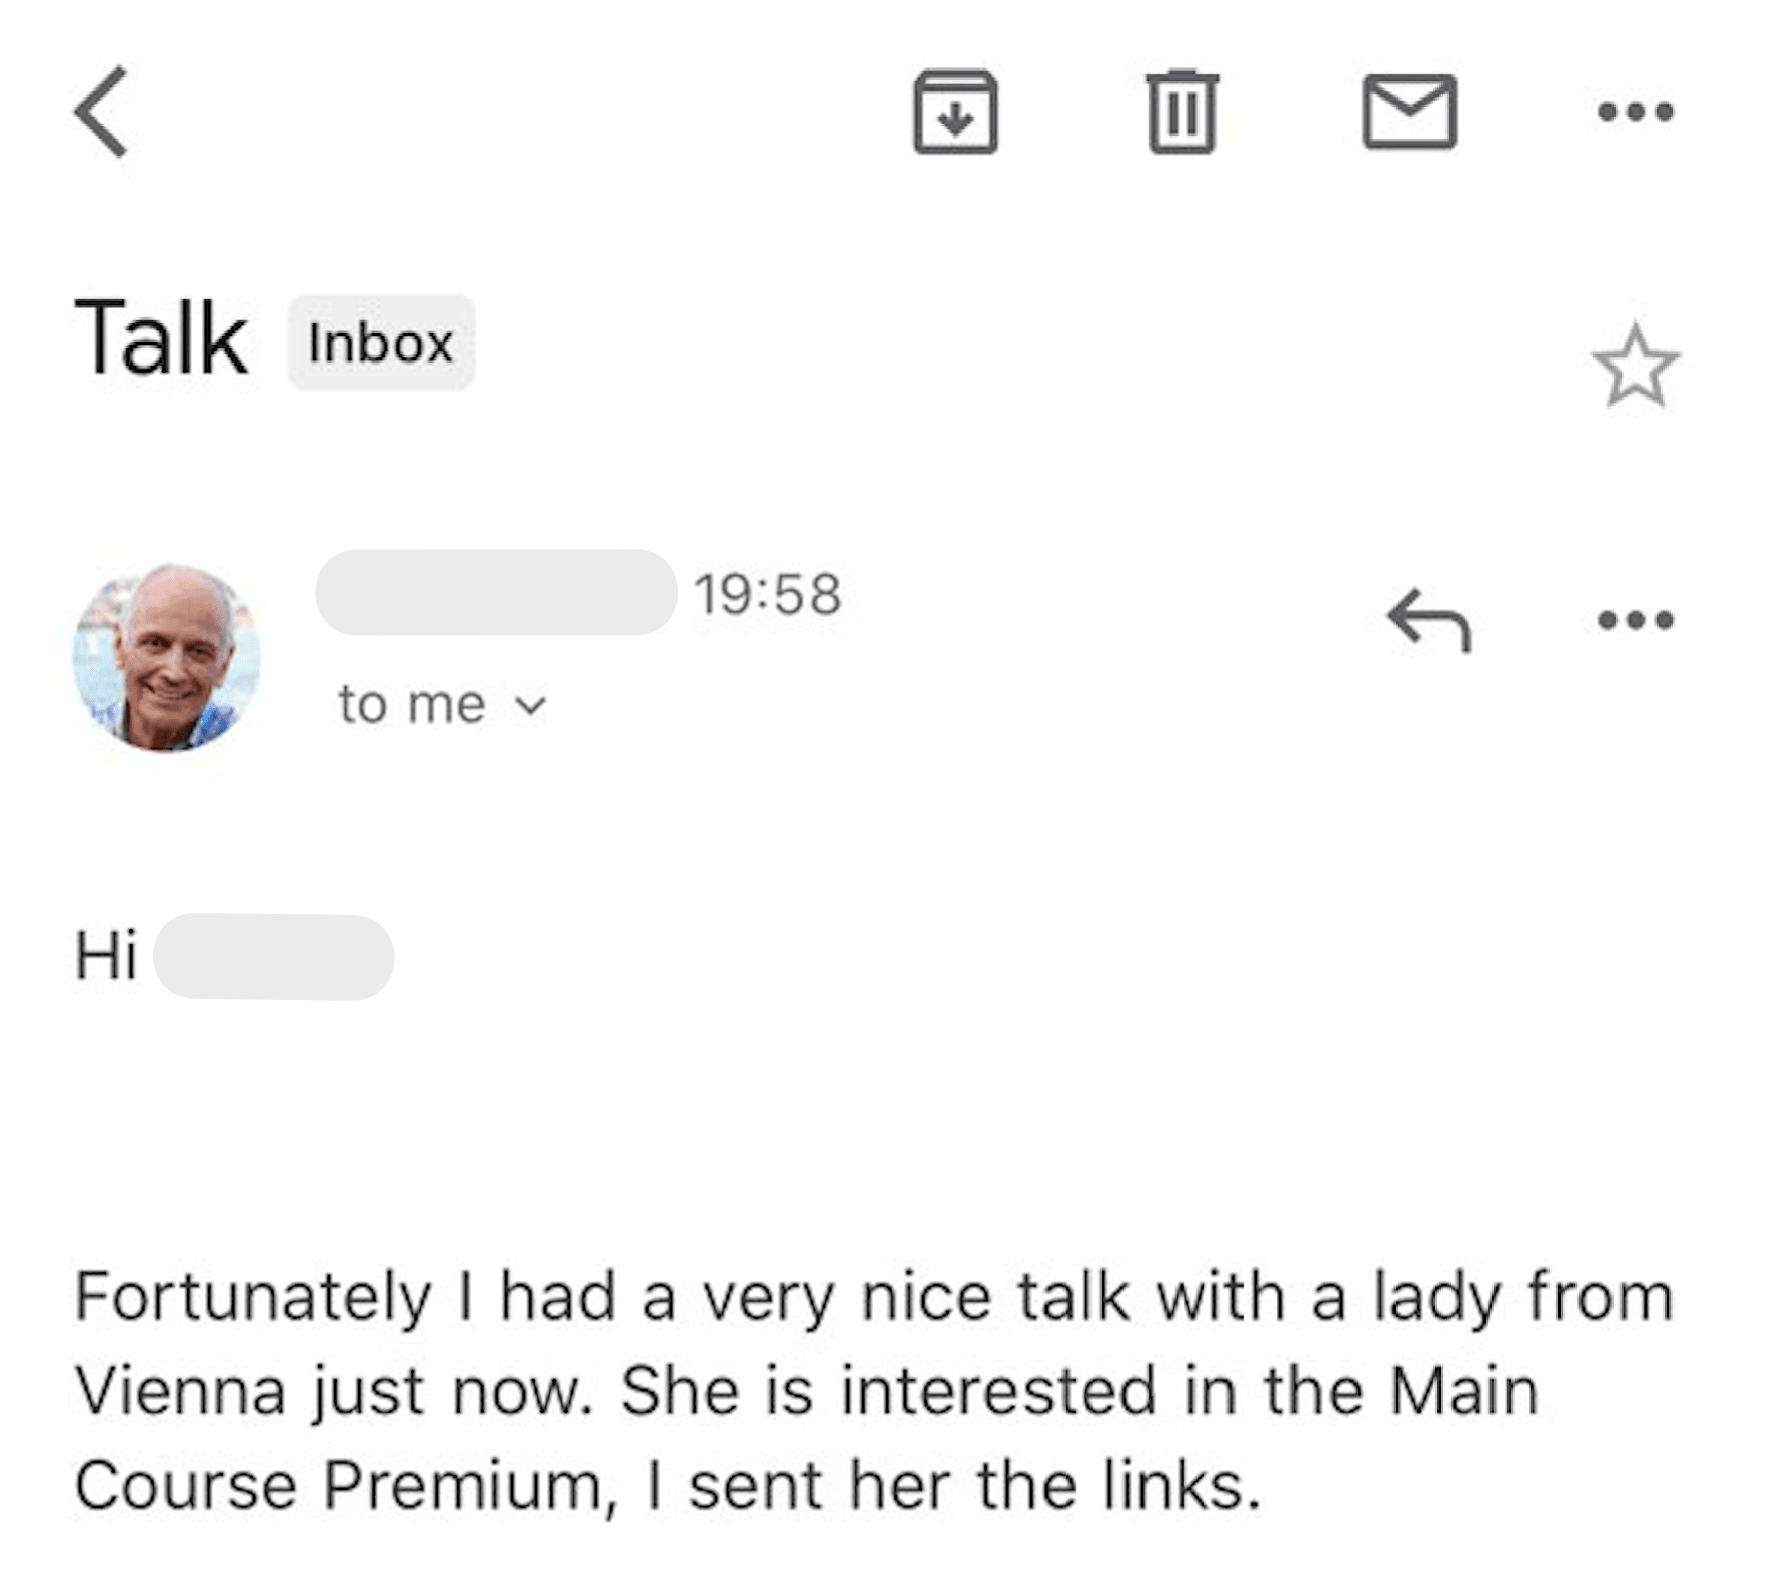Click the 'Hi' greeting text
Viewport: 1768px width, 1572px height.
(x=106, y=955)
